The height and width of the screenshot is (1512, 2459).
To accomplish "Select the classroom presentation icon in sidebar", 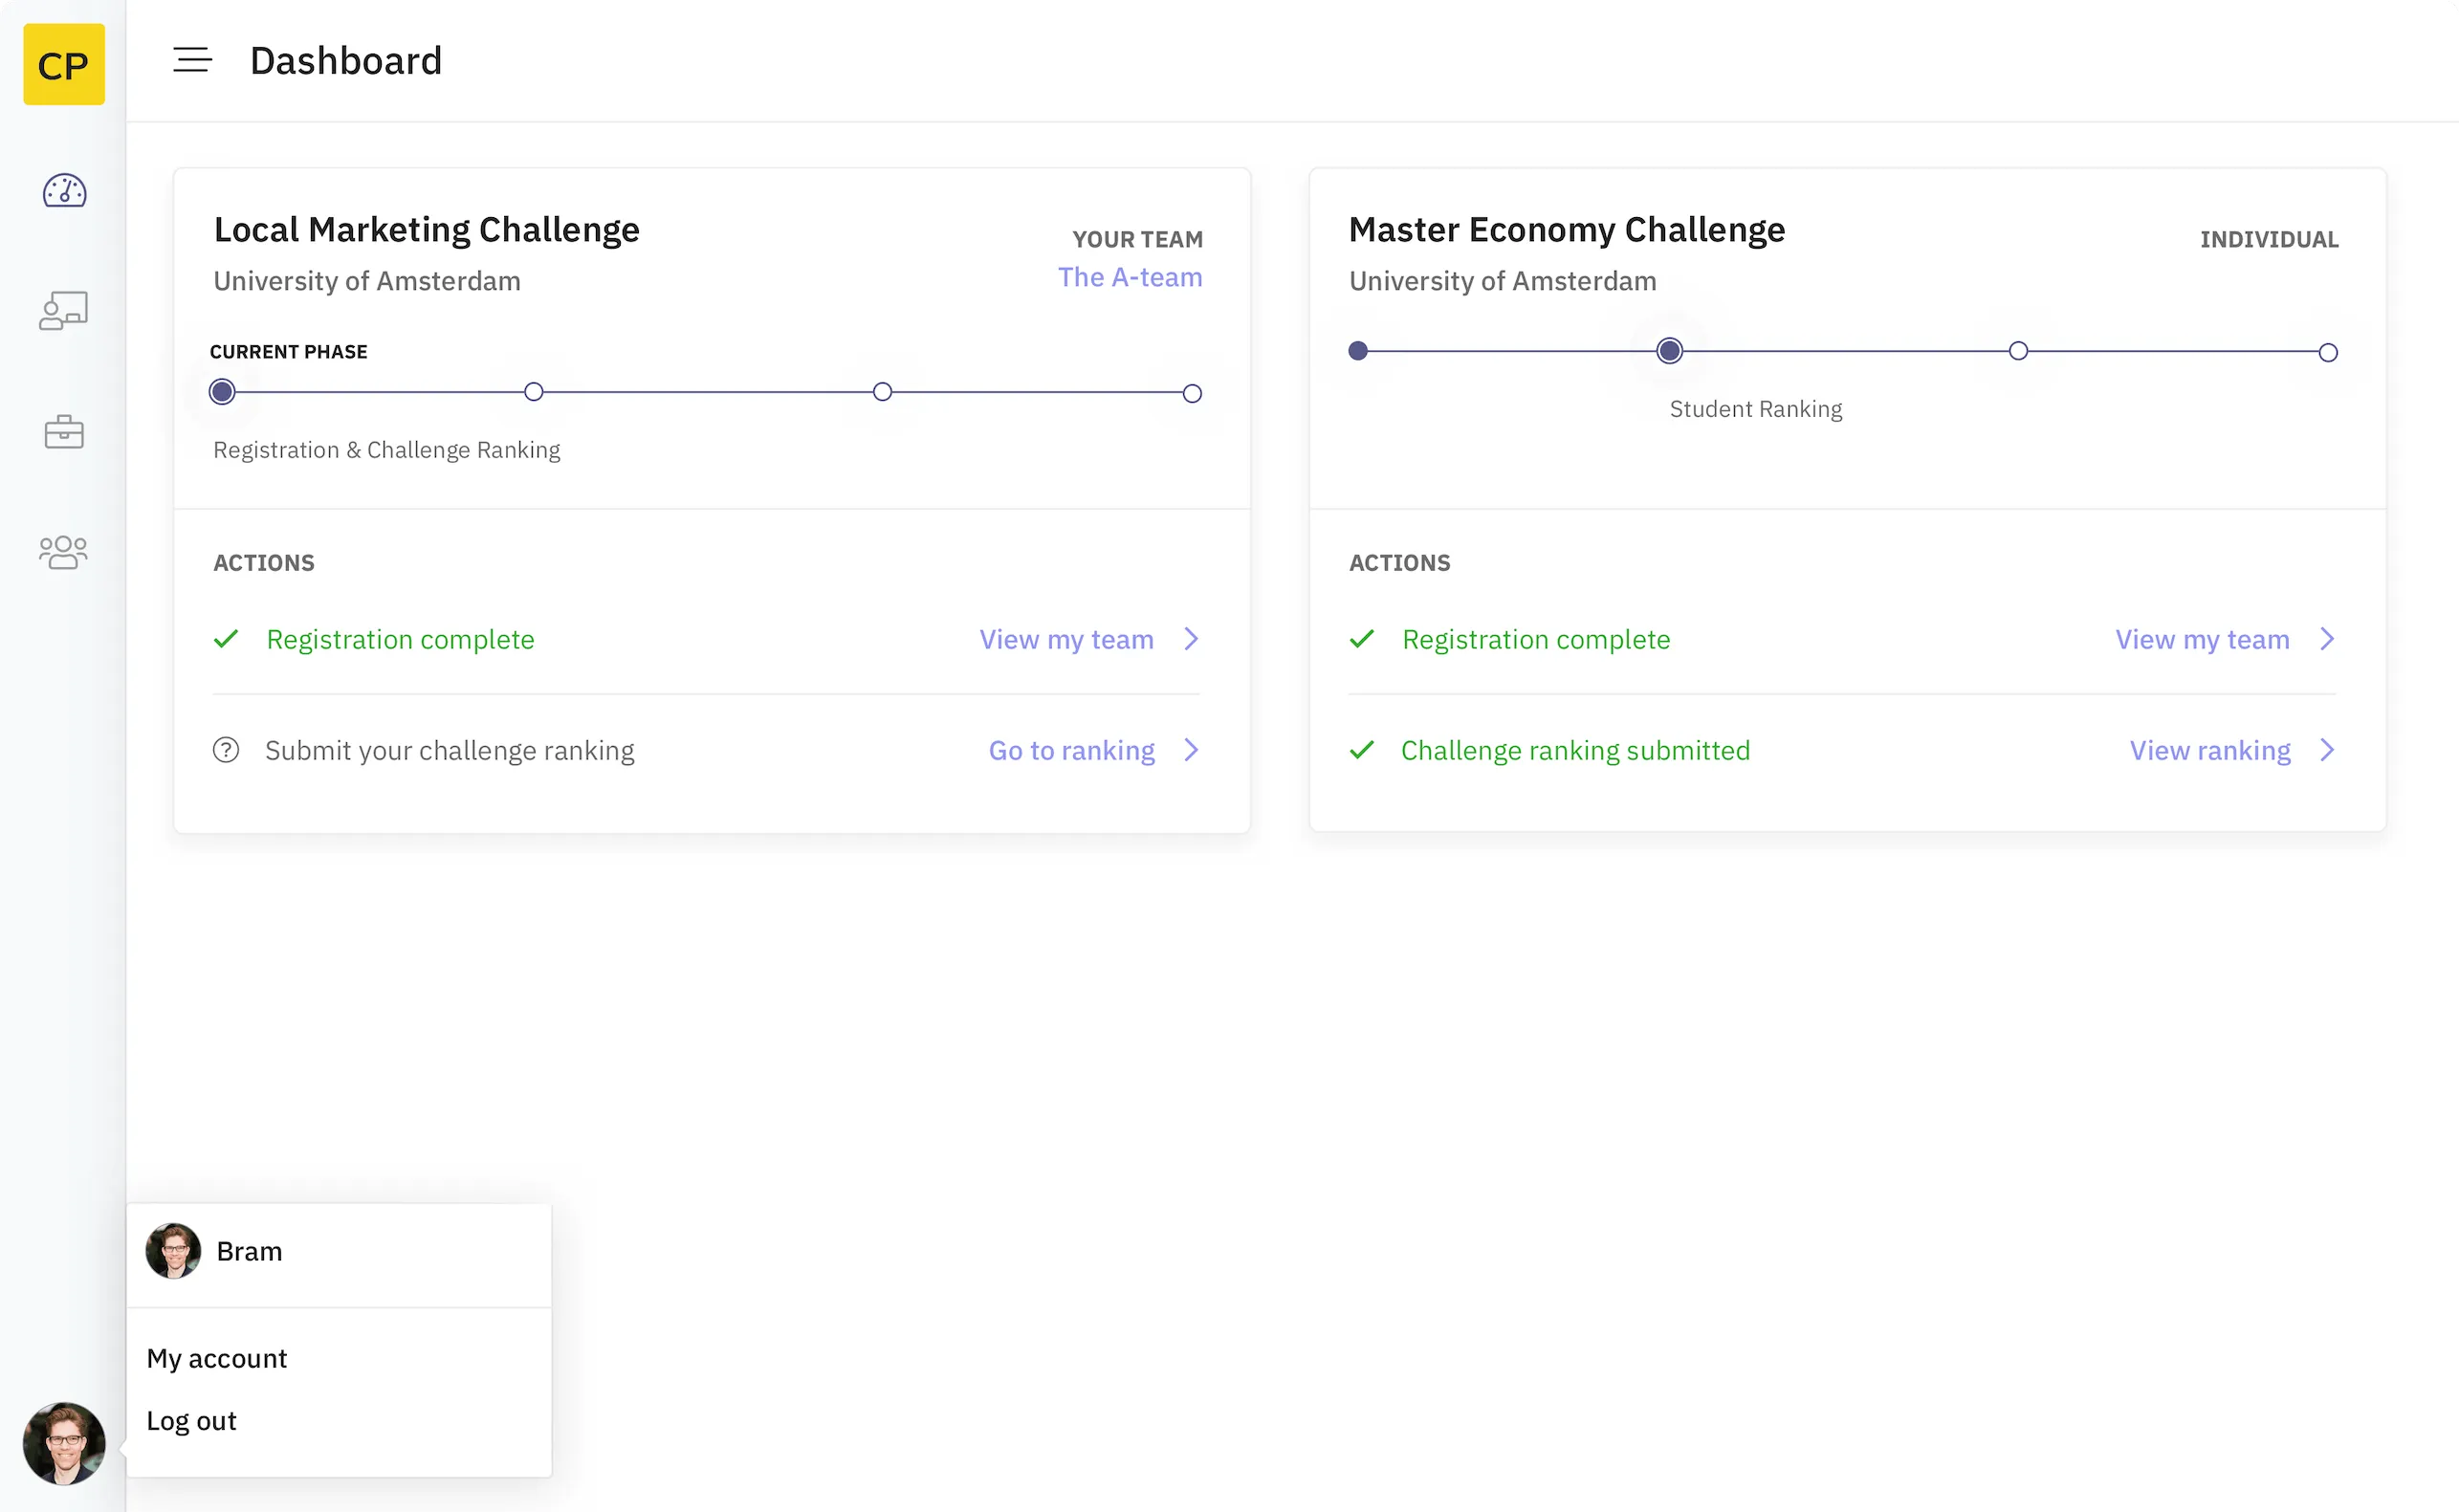I will point(63,310).
